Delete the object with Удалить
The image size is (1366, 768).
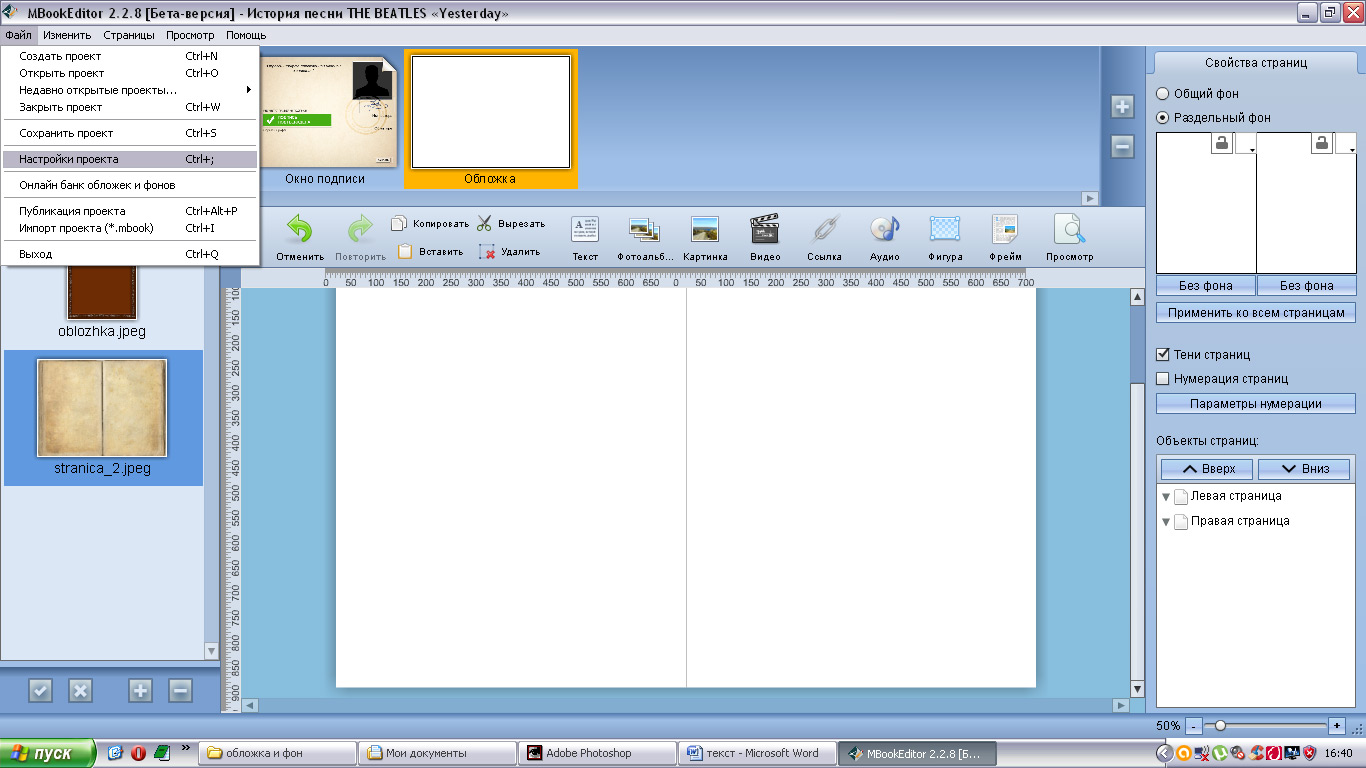510,252
